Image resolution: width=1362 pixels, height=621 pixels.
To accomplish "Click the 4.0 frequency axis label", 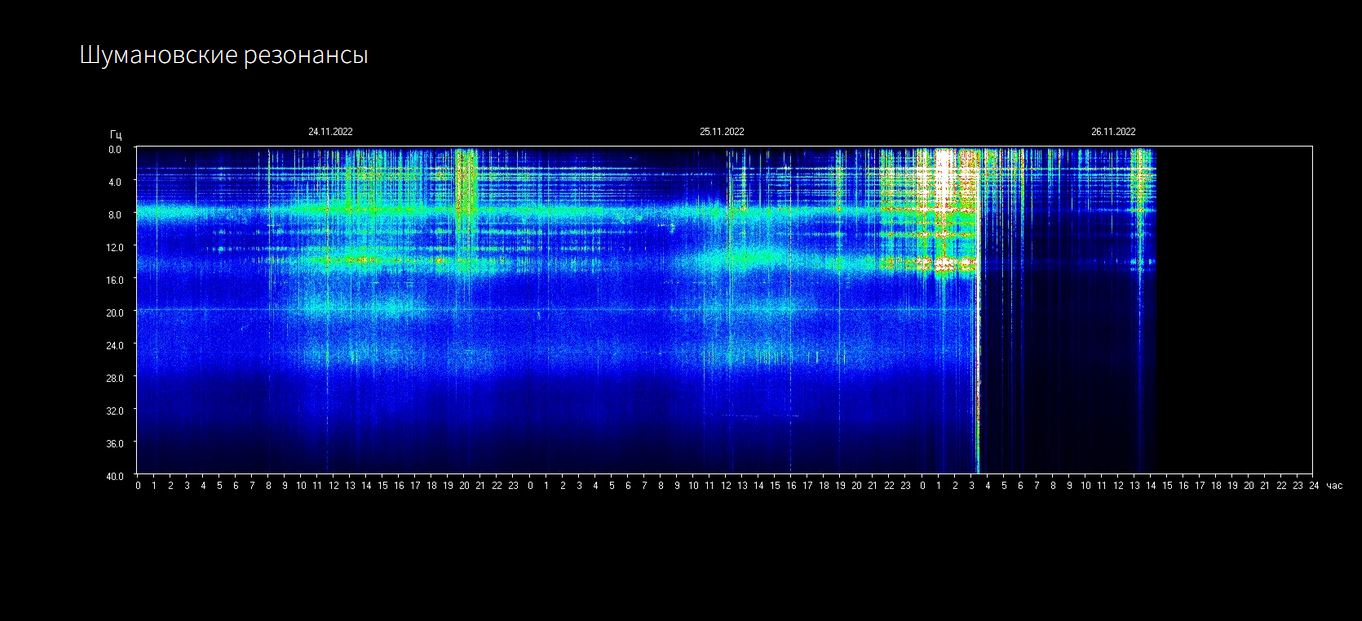I will pos(115,182).
